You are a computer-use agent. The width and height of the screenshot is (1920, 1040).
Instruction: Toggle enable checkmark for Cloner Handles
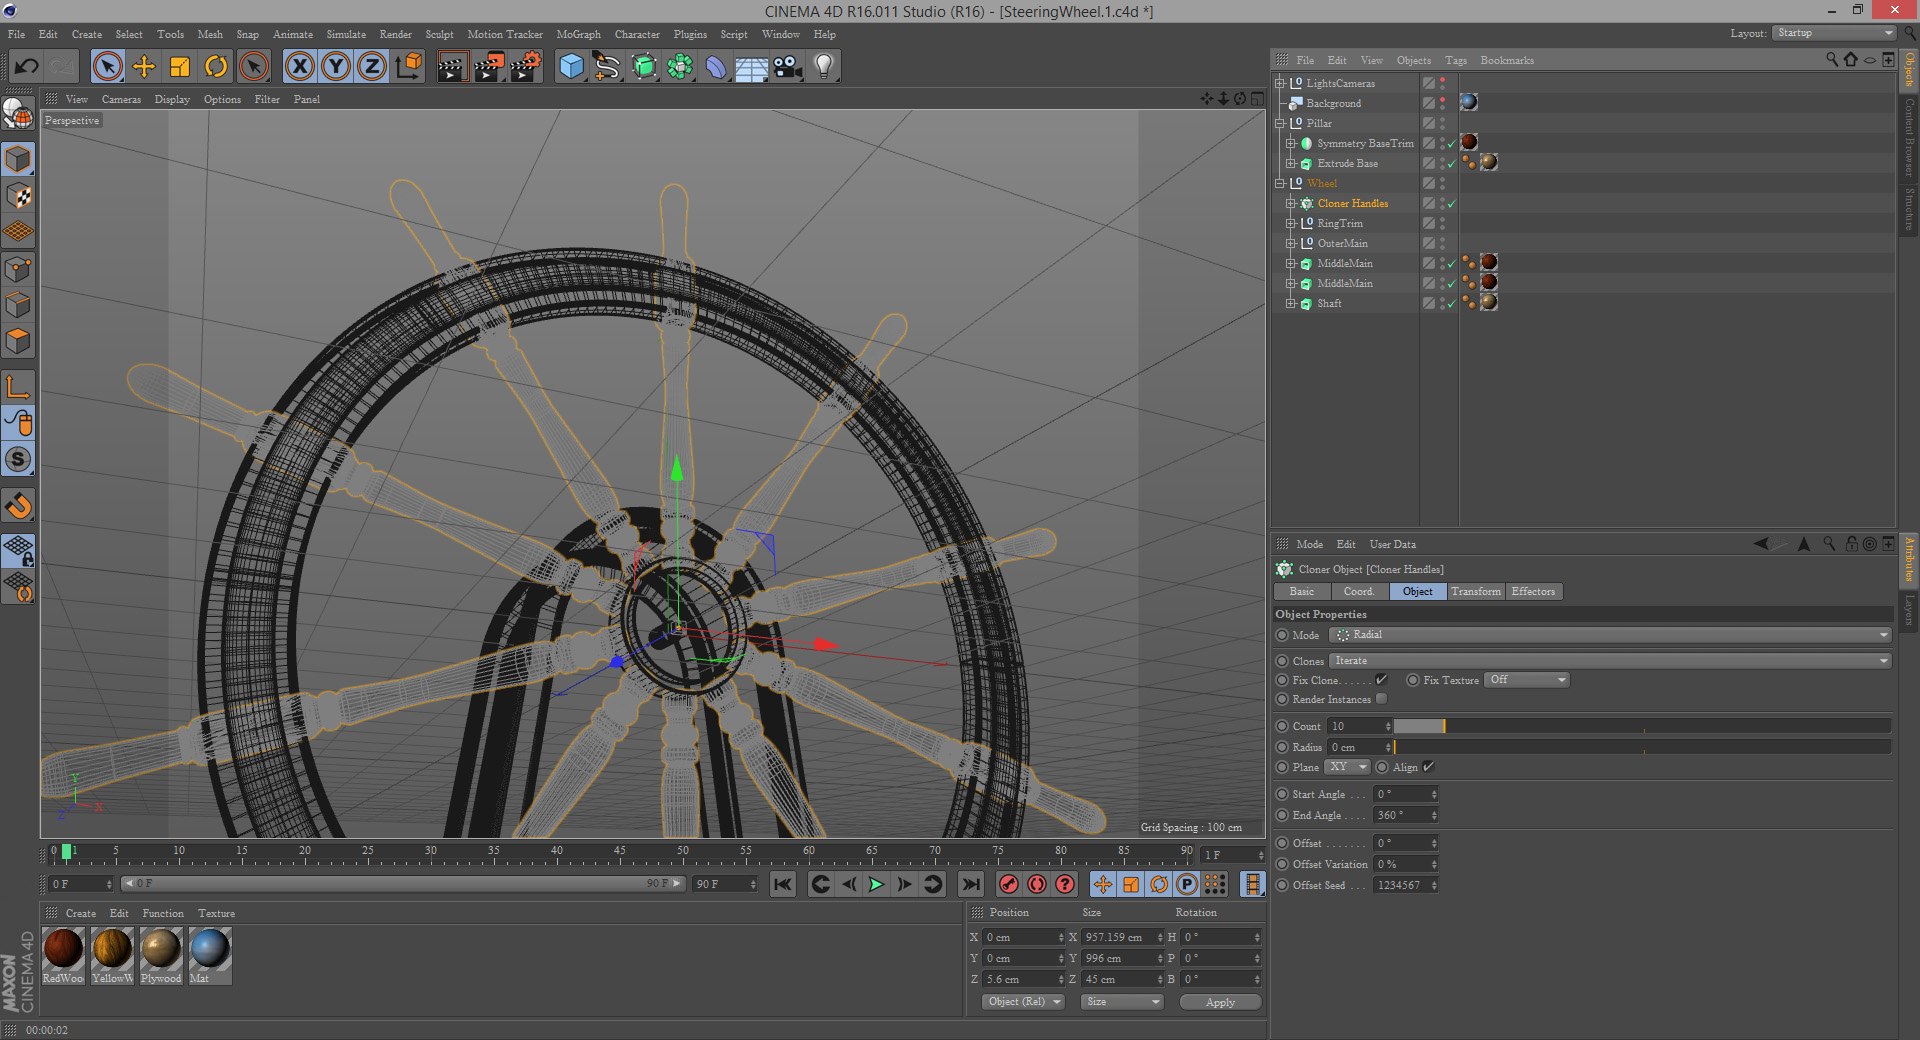coord(1451,204)
